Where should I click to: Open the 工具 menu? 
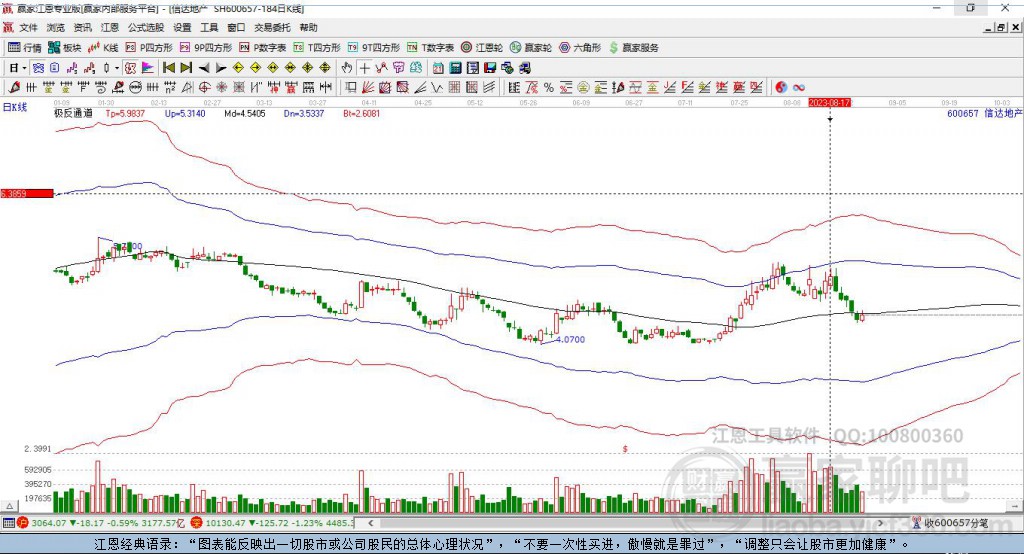pyautogui.click(x=209, y=27)
